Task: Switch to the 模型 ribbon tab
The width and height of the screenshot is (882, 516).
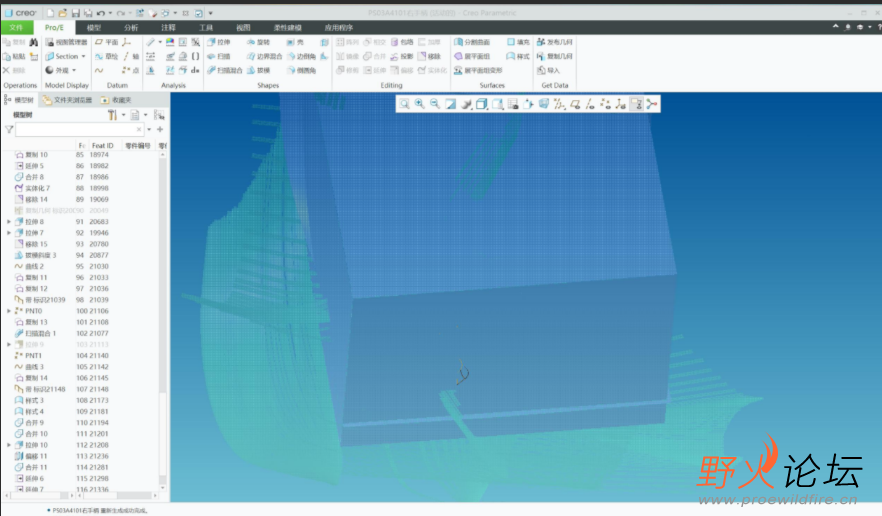Action: [x=94, y=27]
